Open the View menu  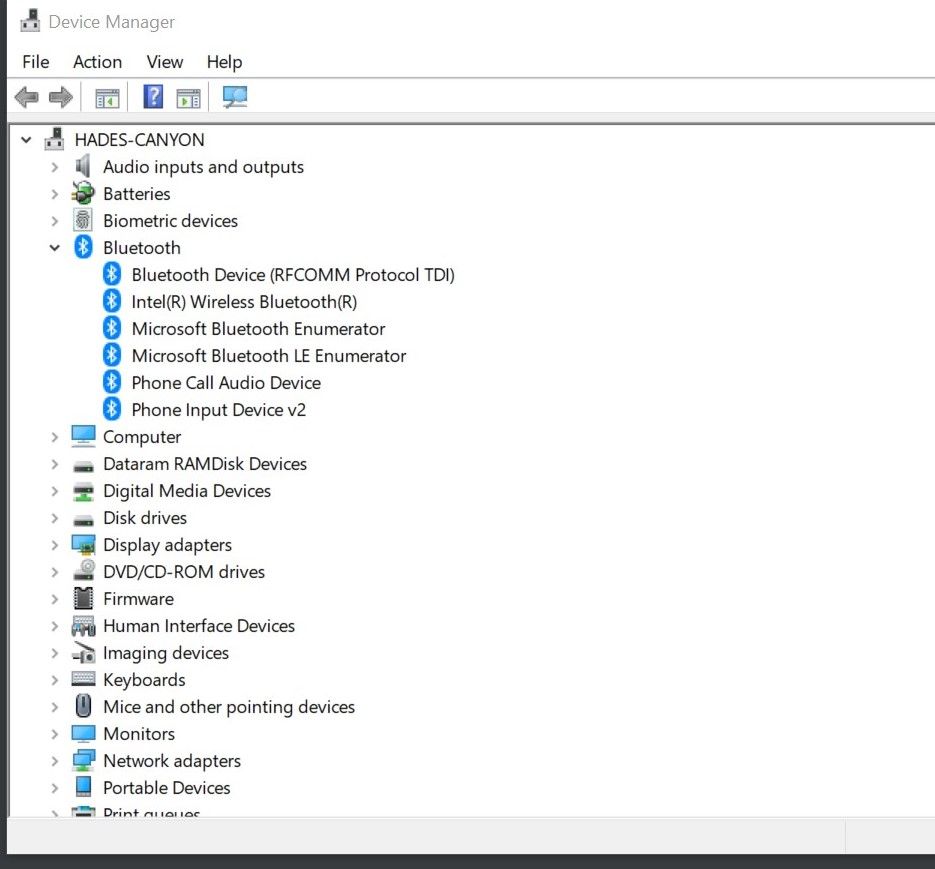pos(165,62)
